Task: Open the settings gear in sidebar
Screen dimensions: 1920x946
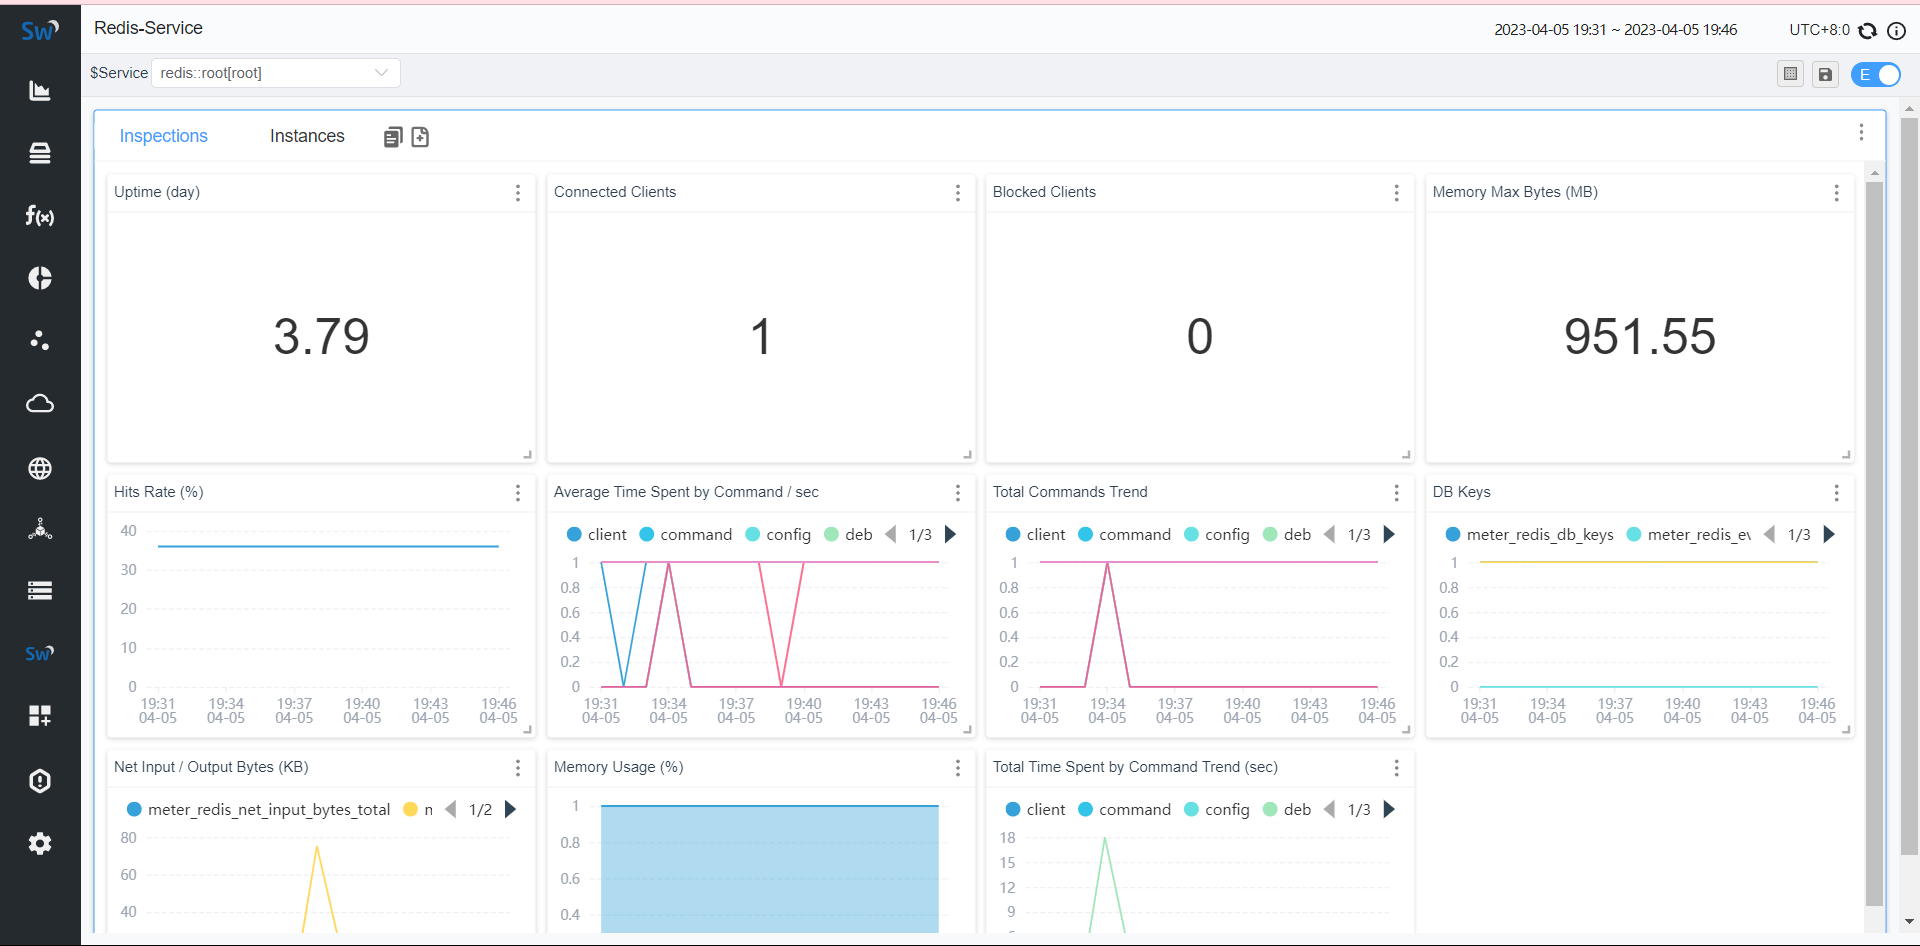Action: click(x=40, y=844)
